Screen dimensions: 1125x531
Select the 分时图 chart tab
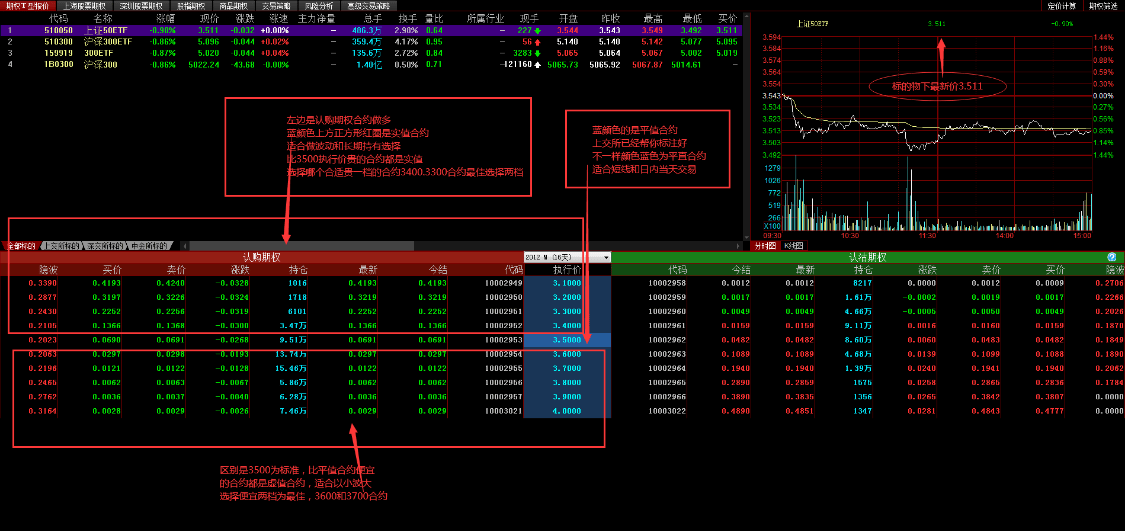(763, 245)
